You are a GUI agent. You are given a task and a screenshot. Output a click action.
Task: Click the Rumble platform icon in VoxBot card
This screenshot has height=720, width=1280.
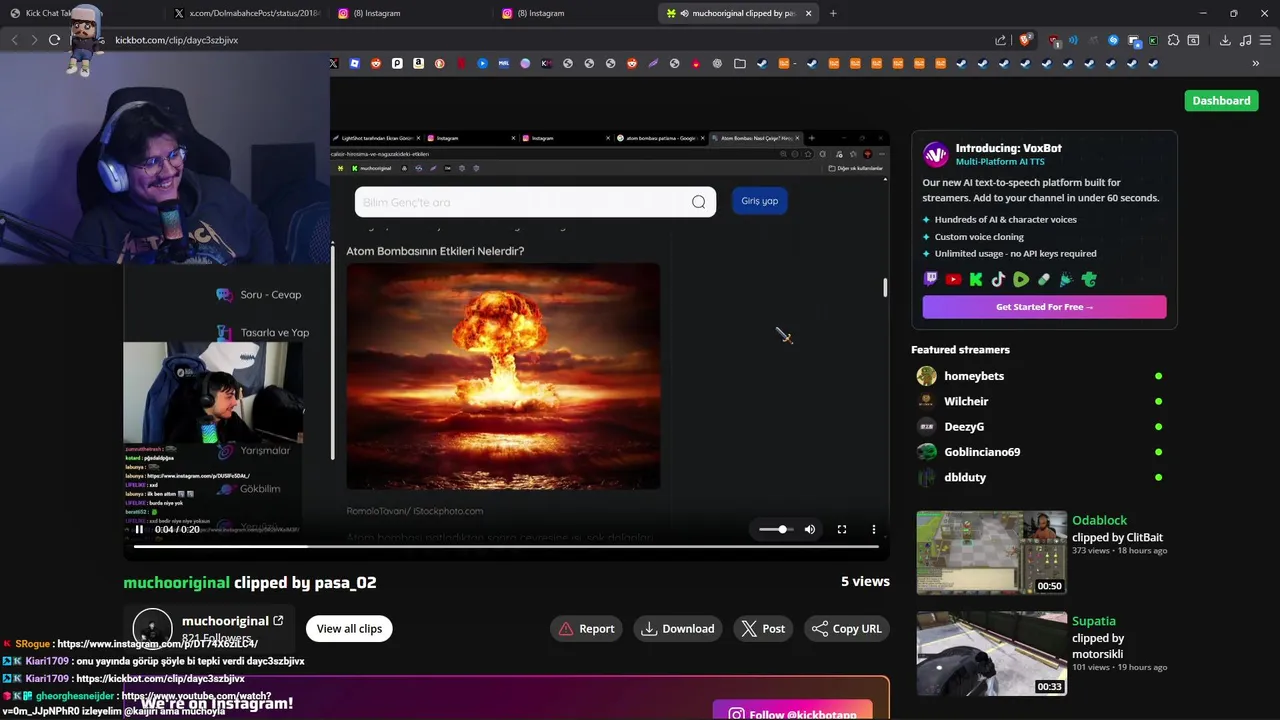1021,280
